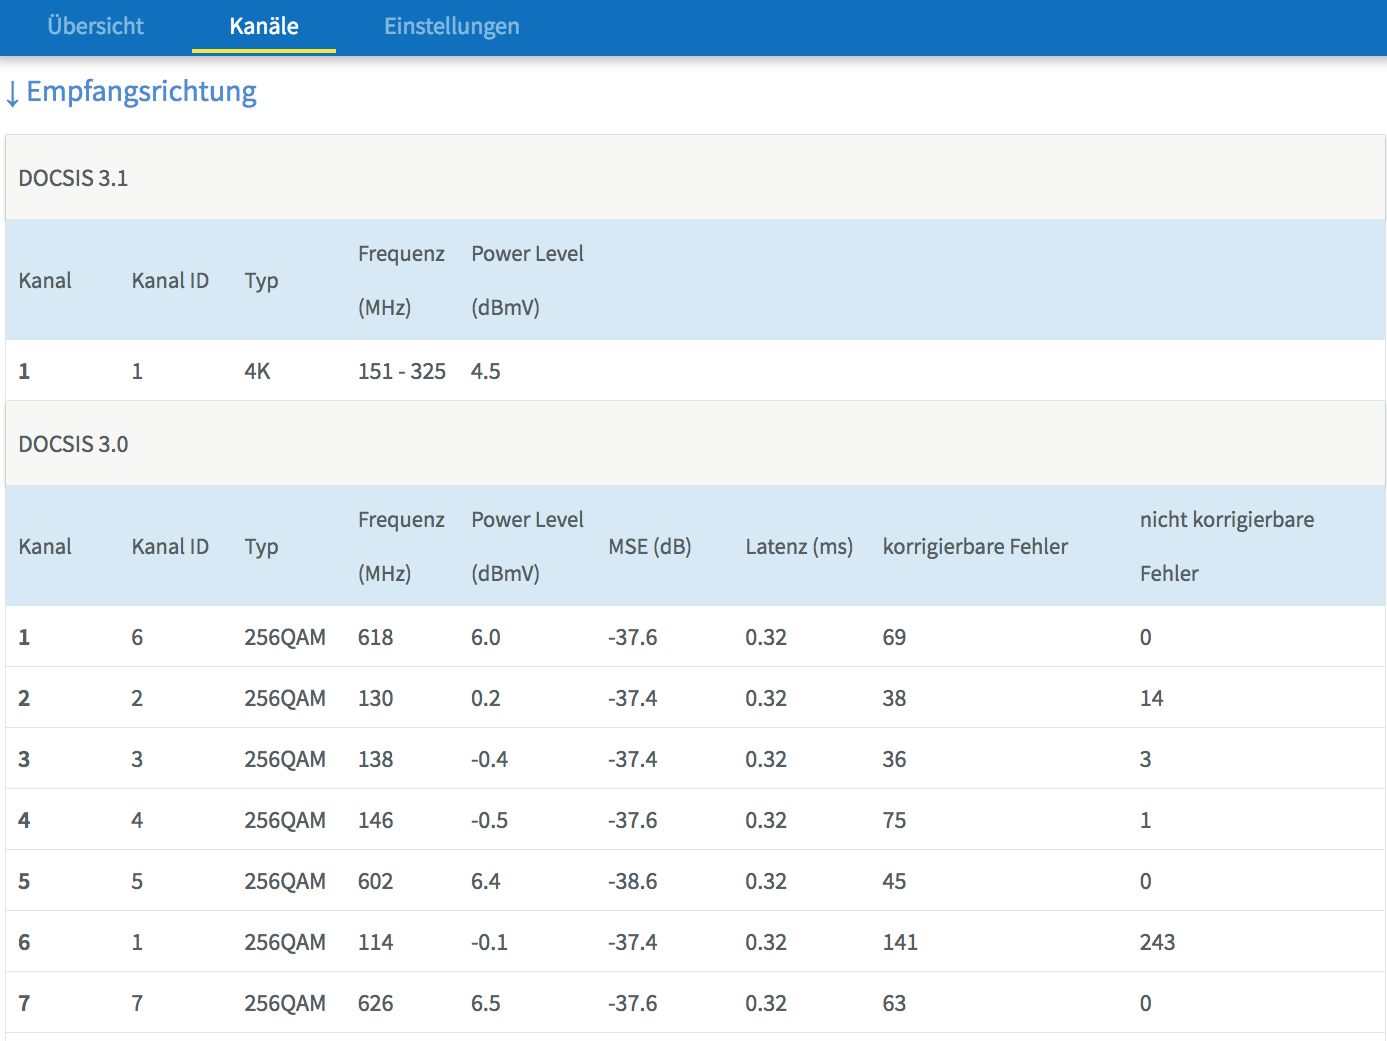This screenshot has width=1387, height=1041.
Task: Click the Empfangsrichtung heading
Action: point(141,91)
